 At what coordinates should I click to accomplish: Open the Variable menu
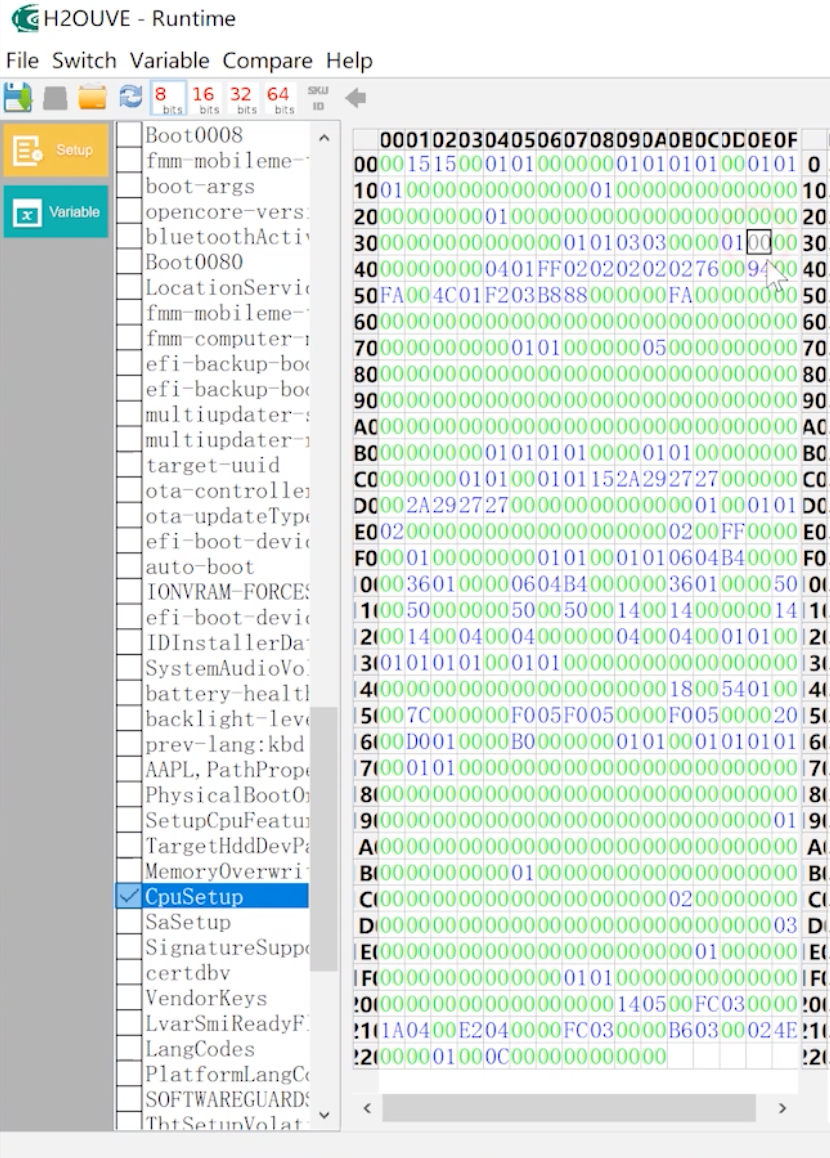170,61
